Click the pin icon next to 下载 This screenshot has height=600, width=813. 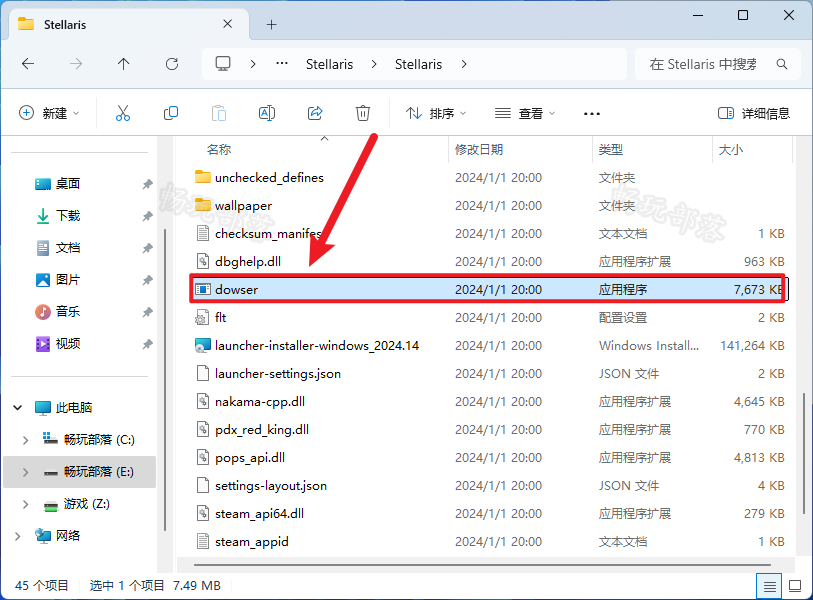point(147,216)
